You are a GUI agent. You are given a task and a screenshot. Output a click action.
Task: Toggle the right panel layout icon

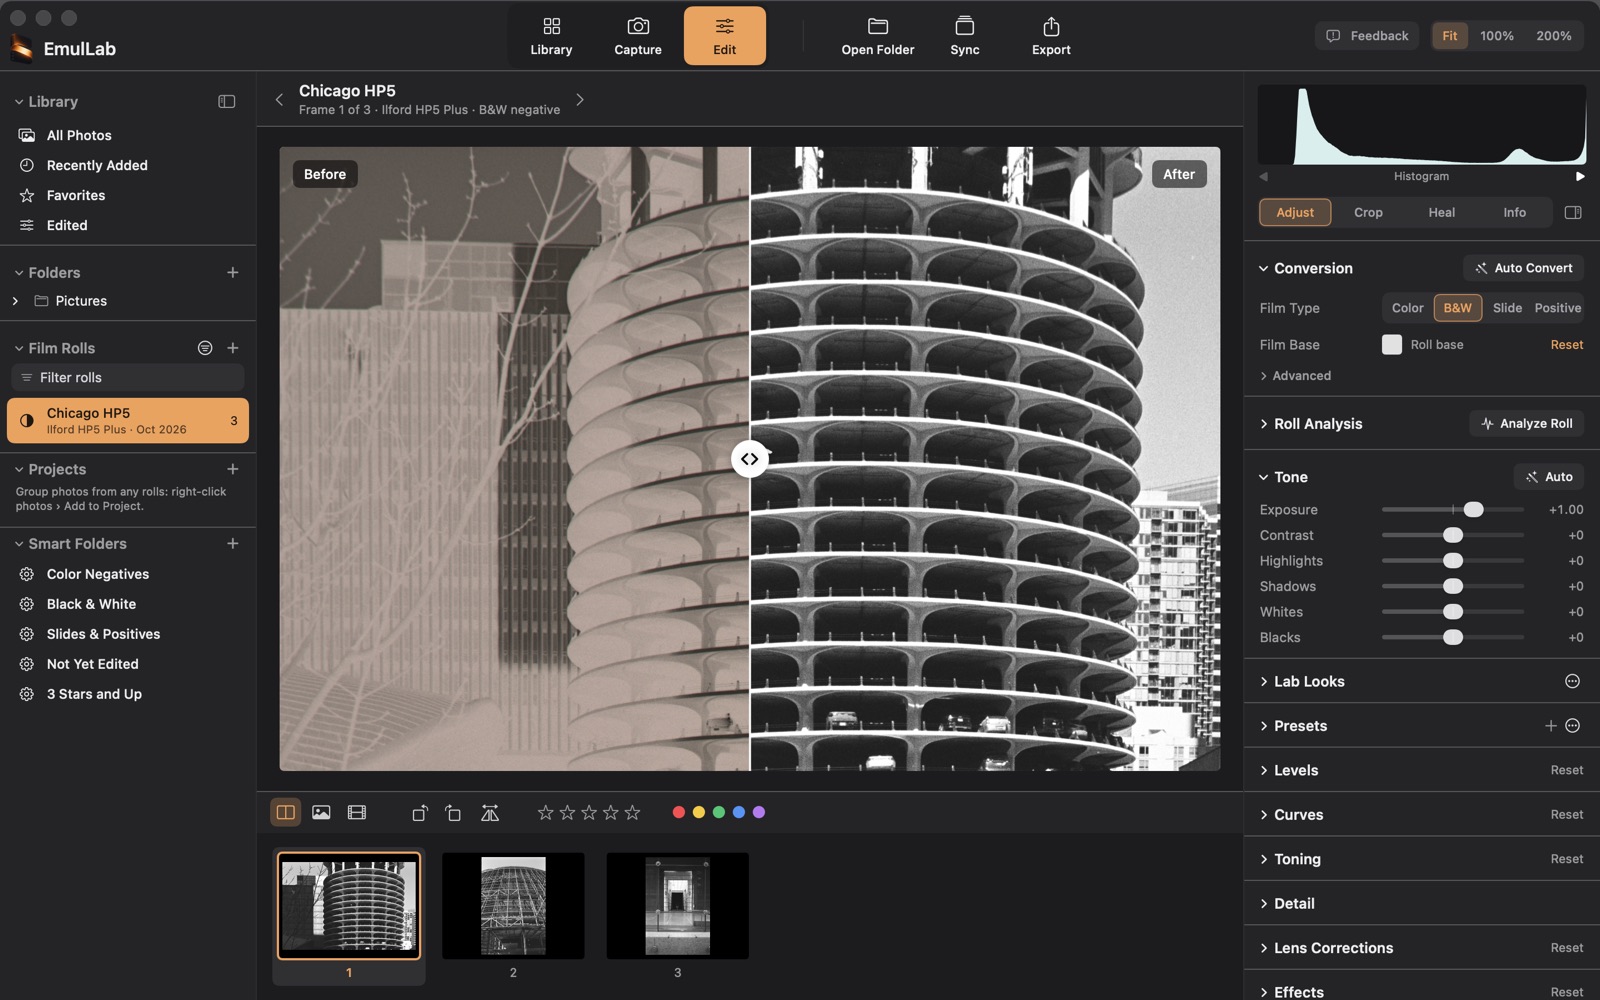1573,212
